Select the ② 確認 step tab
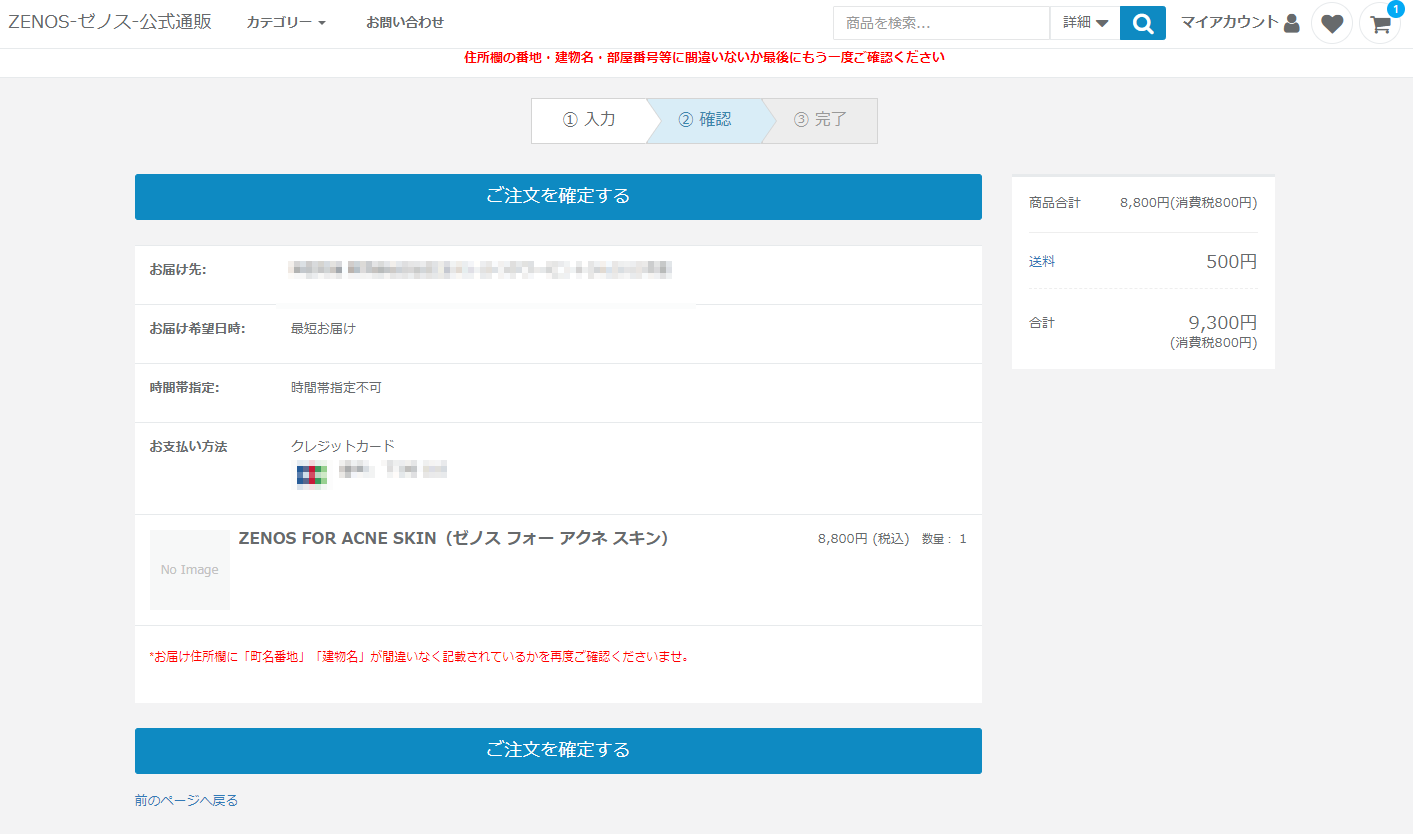This screenshot has height=834, width=1413. coord(705,120)
